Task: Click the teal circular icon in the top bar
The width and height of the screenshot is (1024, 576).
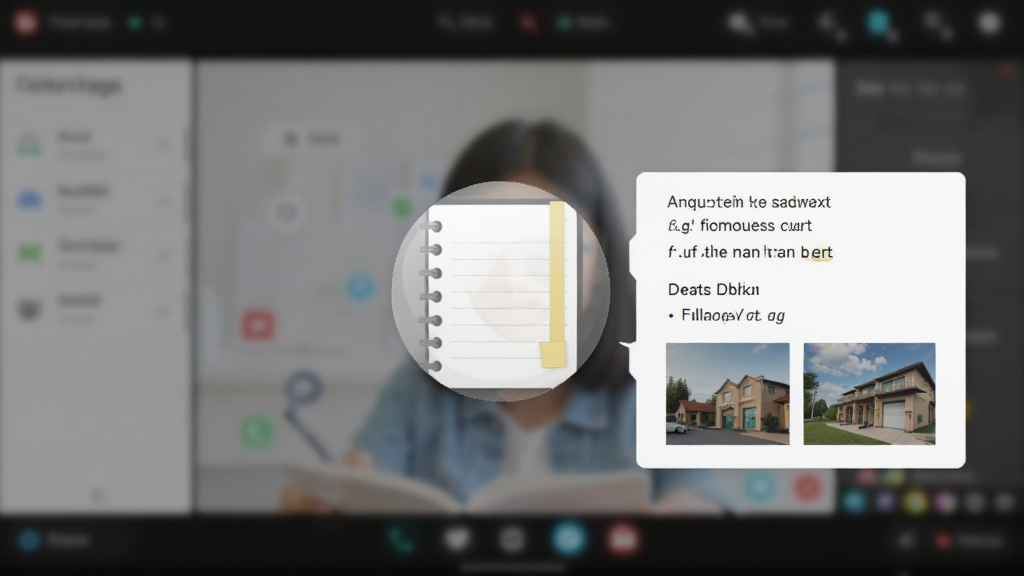Action: [879, 23]
